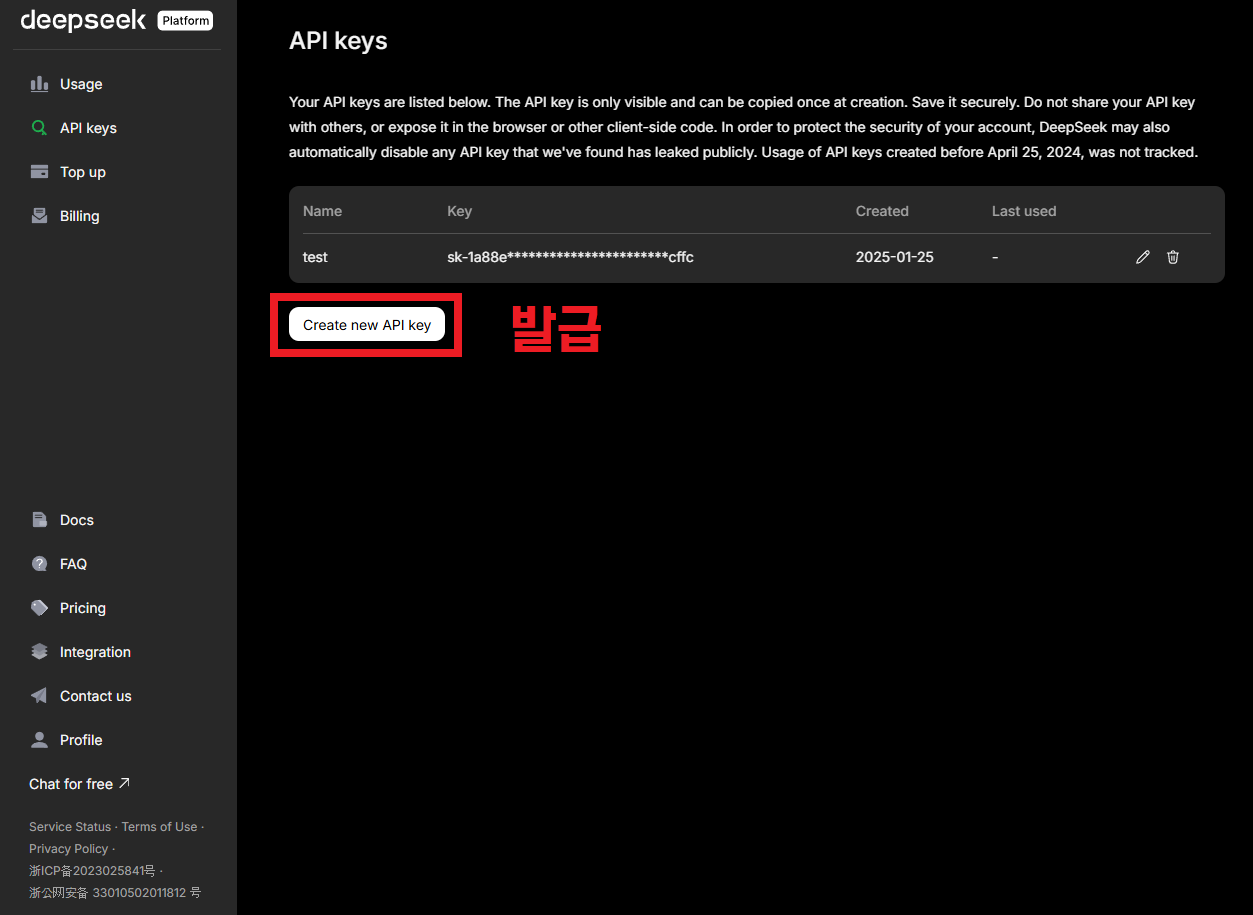Edit the test API key with pencil icon

(1143, 257)
